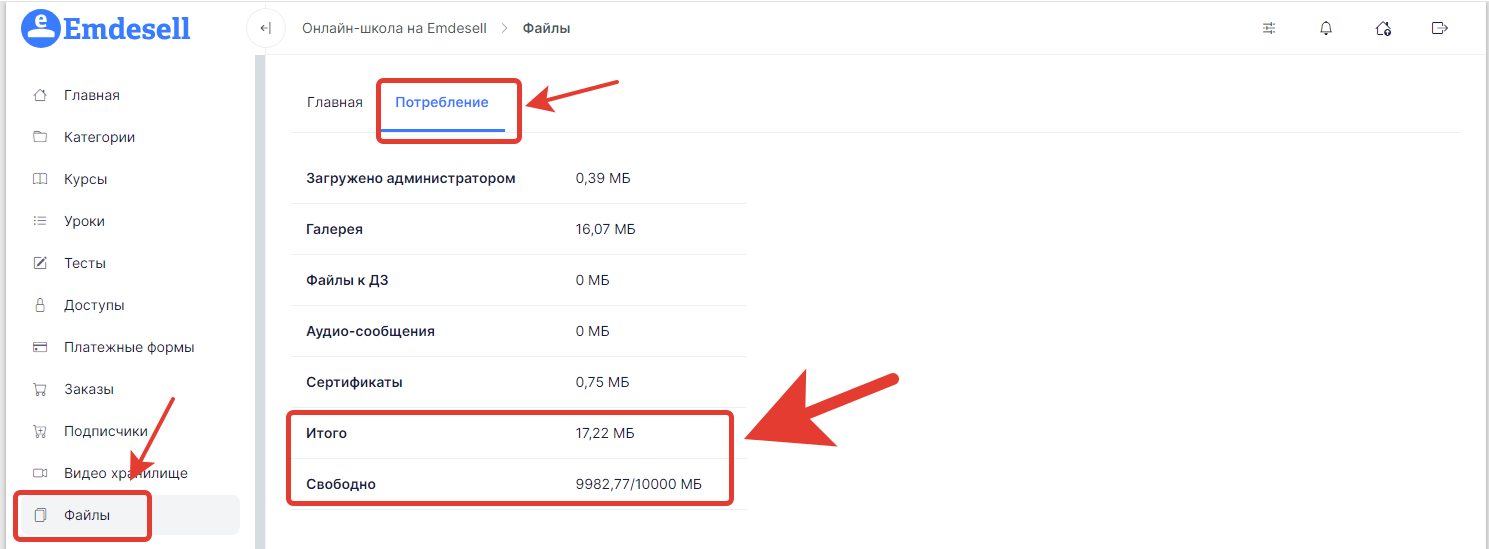Click the Сертификаты label
Screen dimensions: 1489x549
[x=354, y=382]
